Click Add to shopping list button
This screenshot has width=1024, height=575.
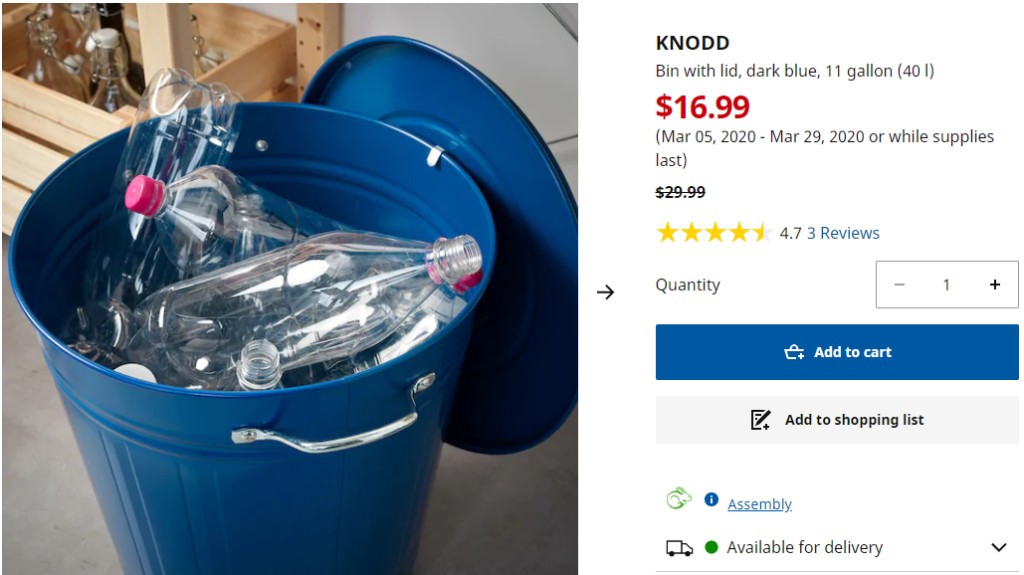click(x=837, y=420)
